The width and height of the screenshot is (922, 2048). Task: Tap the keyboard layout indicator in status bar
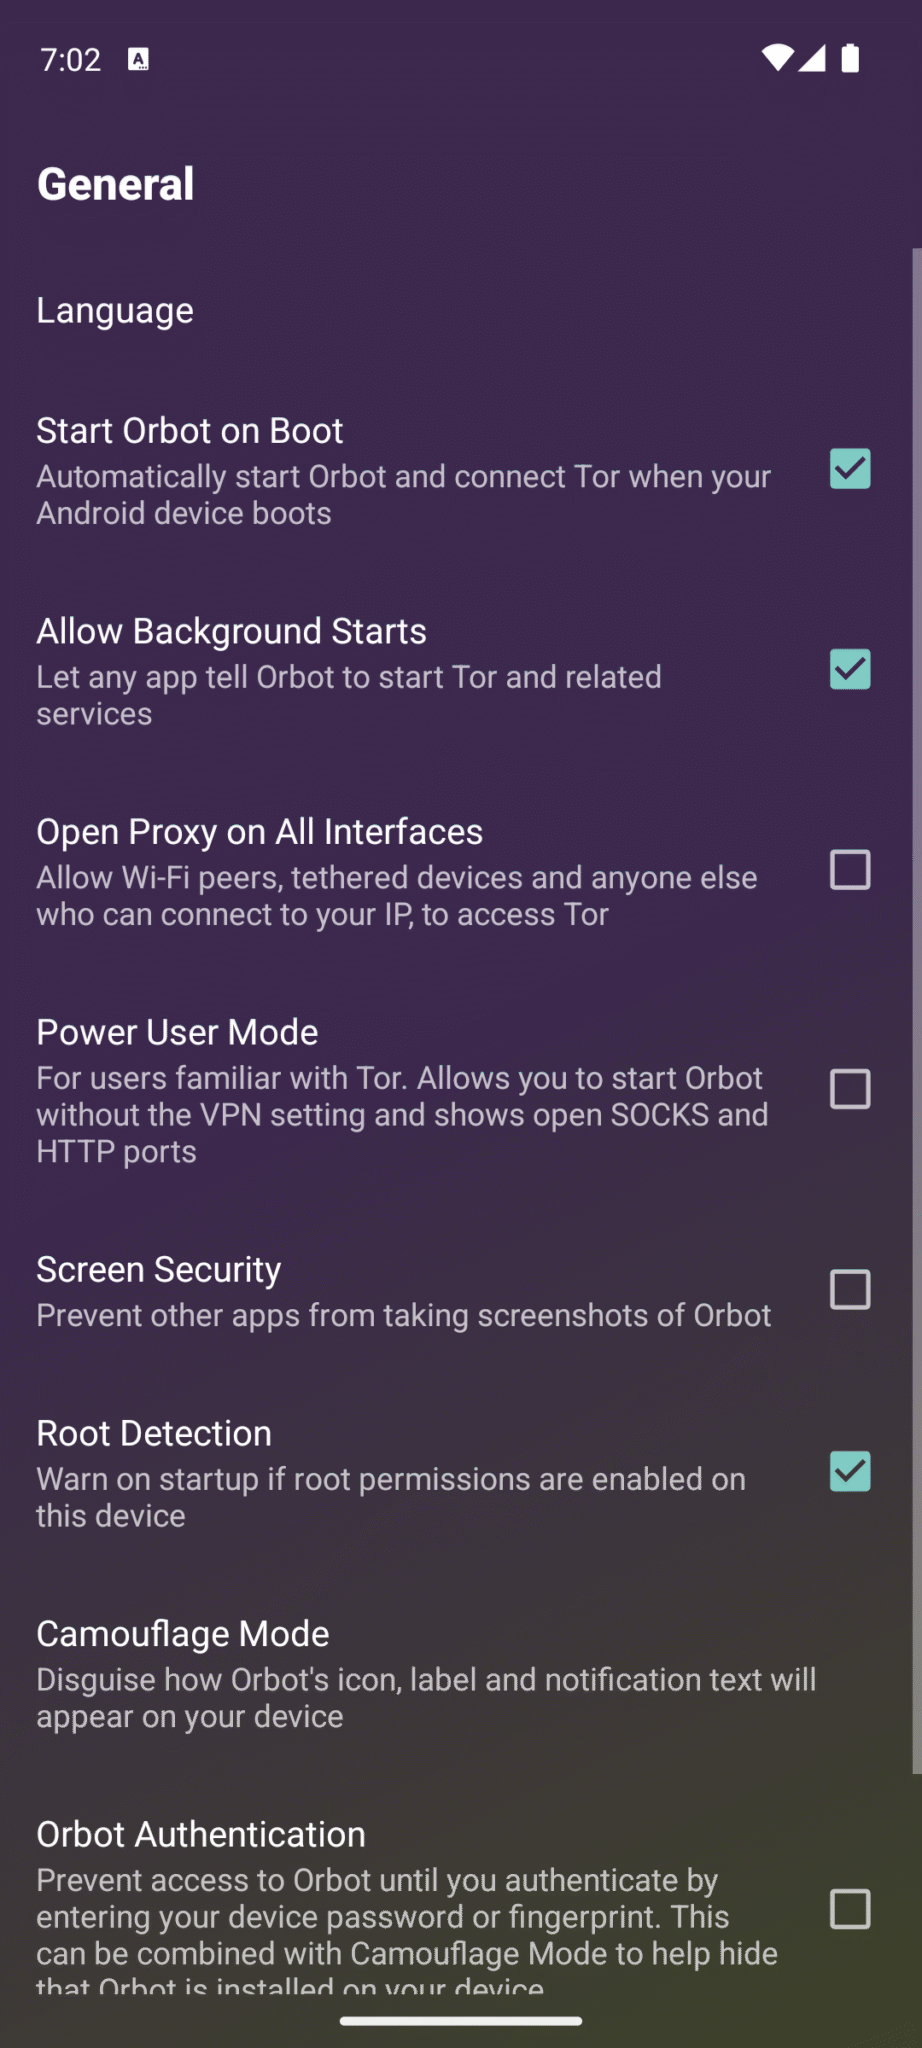(136, 59)
